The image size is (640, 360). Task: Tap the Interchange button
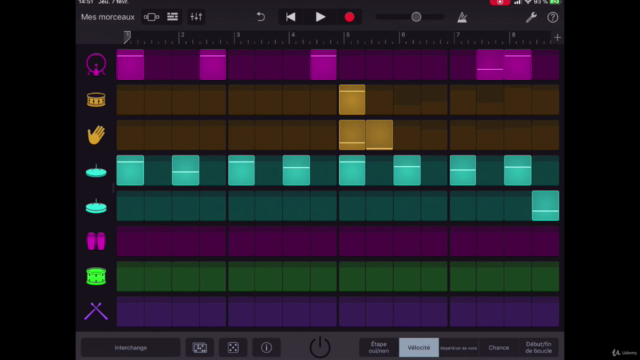(x=131, y=348)
